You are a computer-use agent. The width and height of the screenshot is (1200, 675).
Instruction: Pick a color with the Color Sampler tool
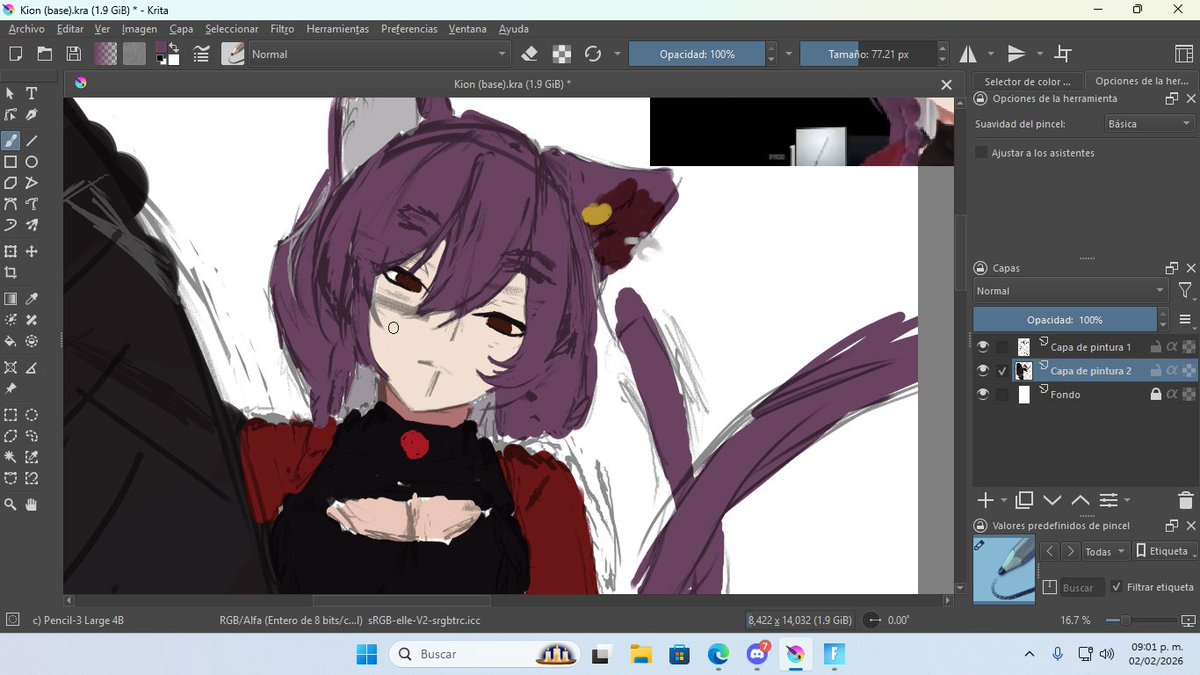[x=33, y=297]
